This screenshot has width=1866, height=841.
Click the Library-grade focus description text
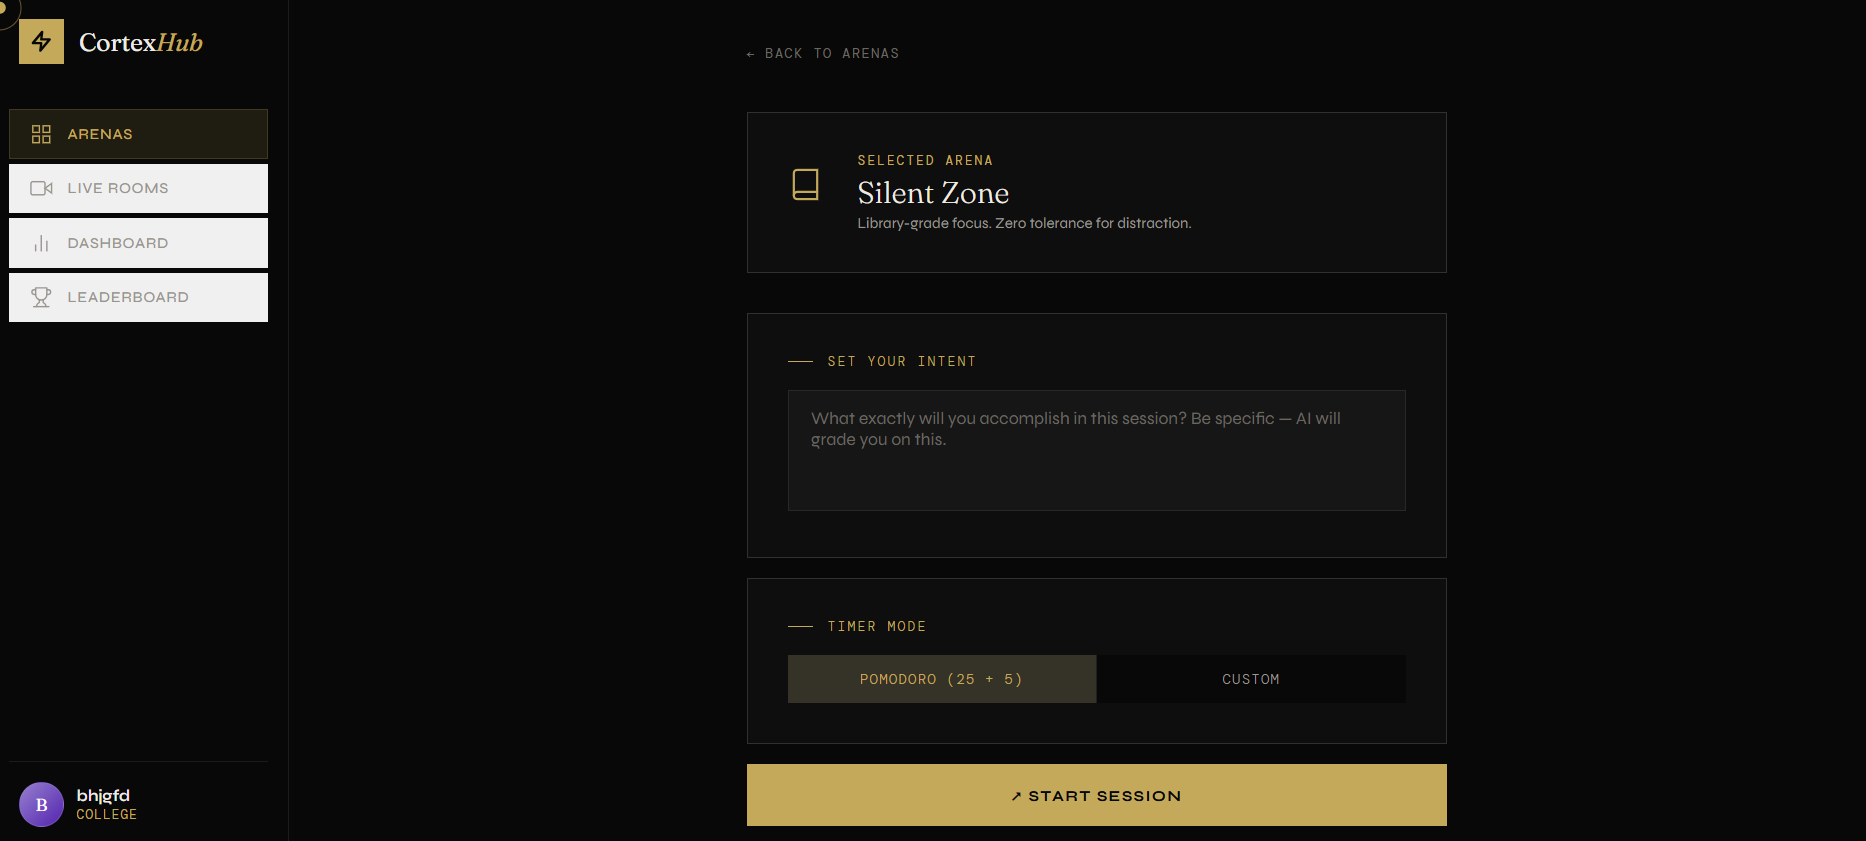(x=1024, y=223)
